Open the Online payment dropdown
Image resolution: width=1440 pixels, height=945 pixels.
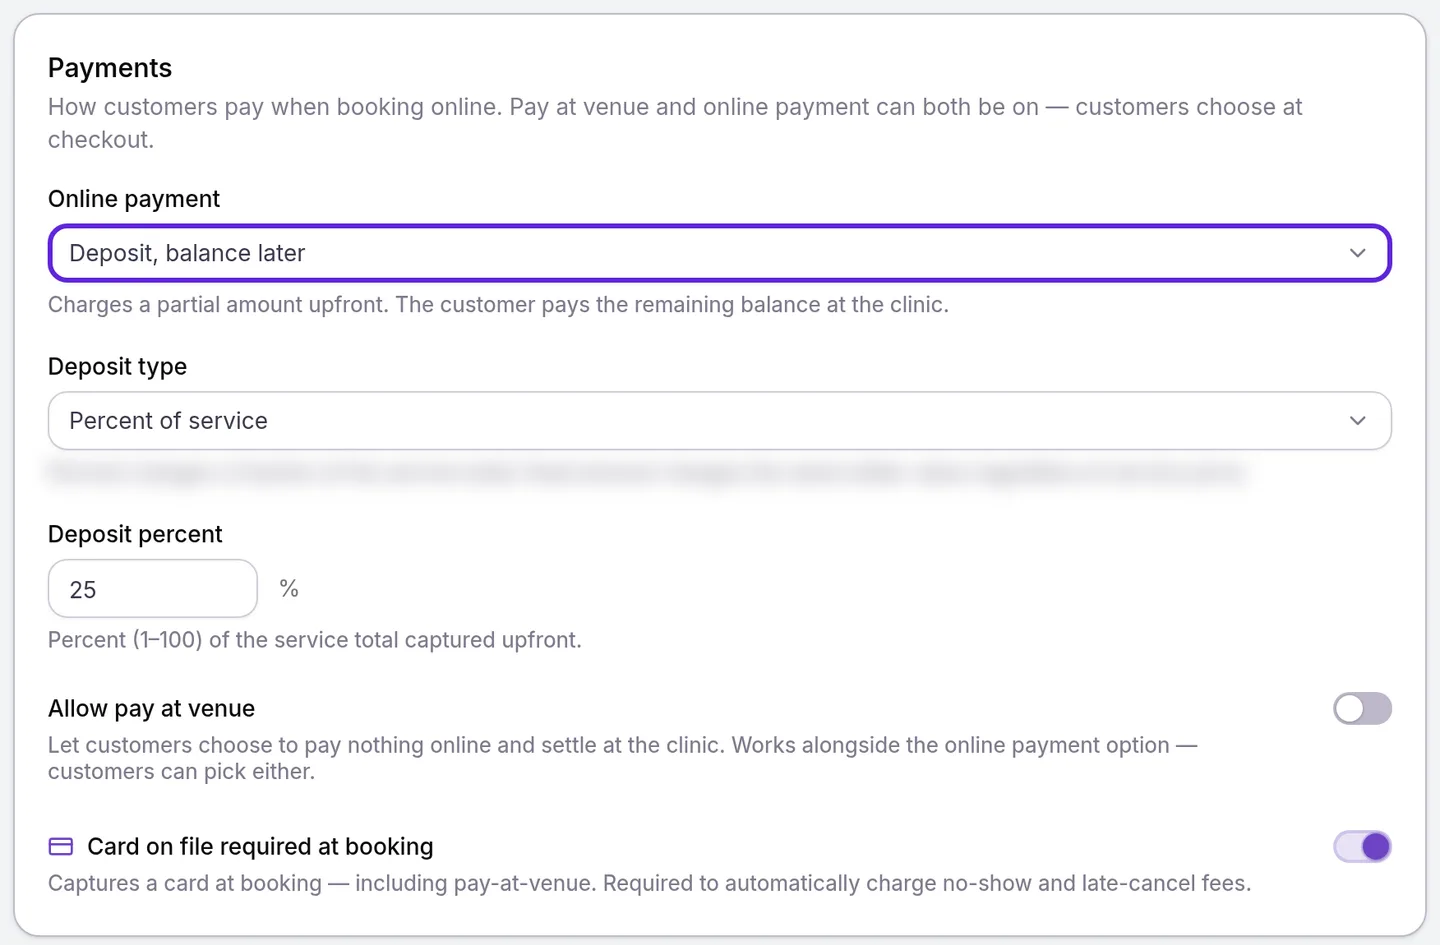(x=719, y=253)
